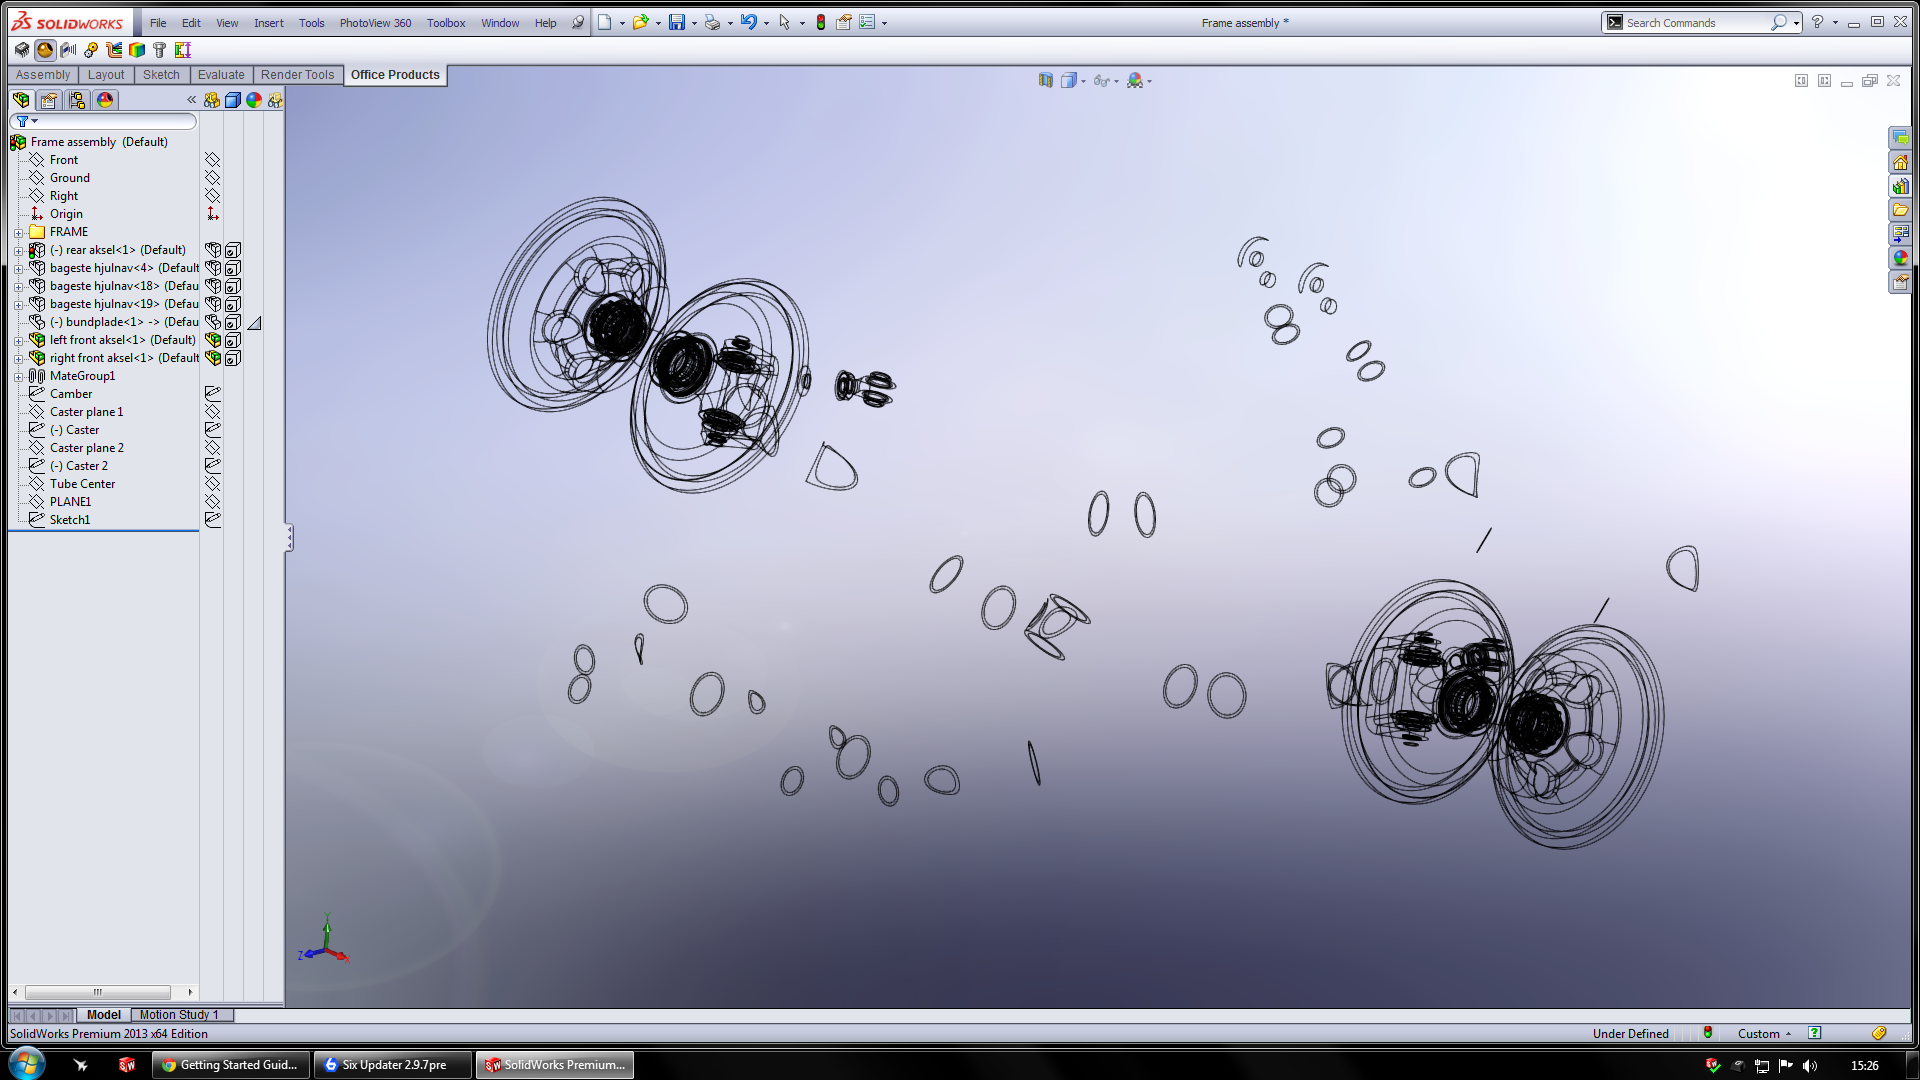Toggle hide/show for rear aksel component
Image resolution: width=1920 pixels, height=1080 pixels.
(x=212, y=250)
